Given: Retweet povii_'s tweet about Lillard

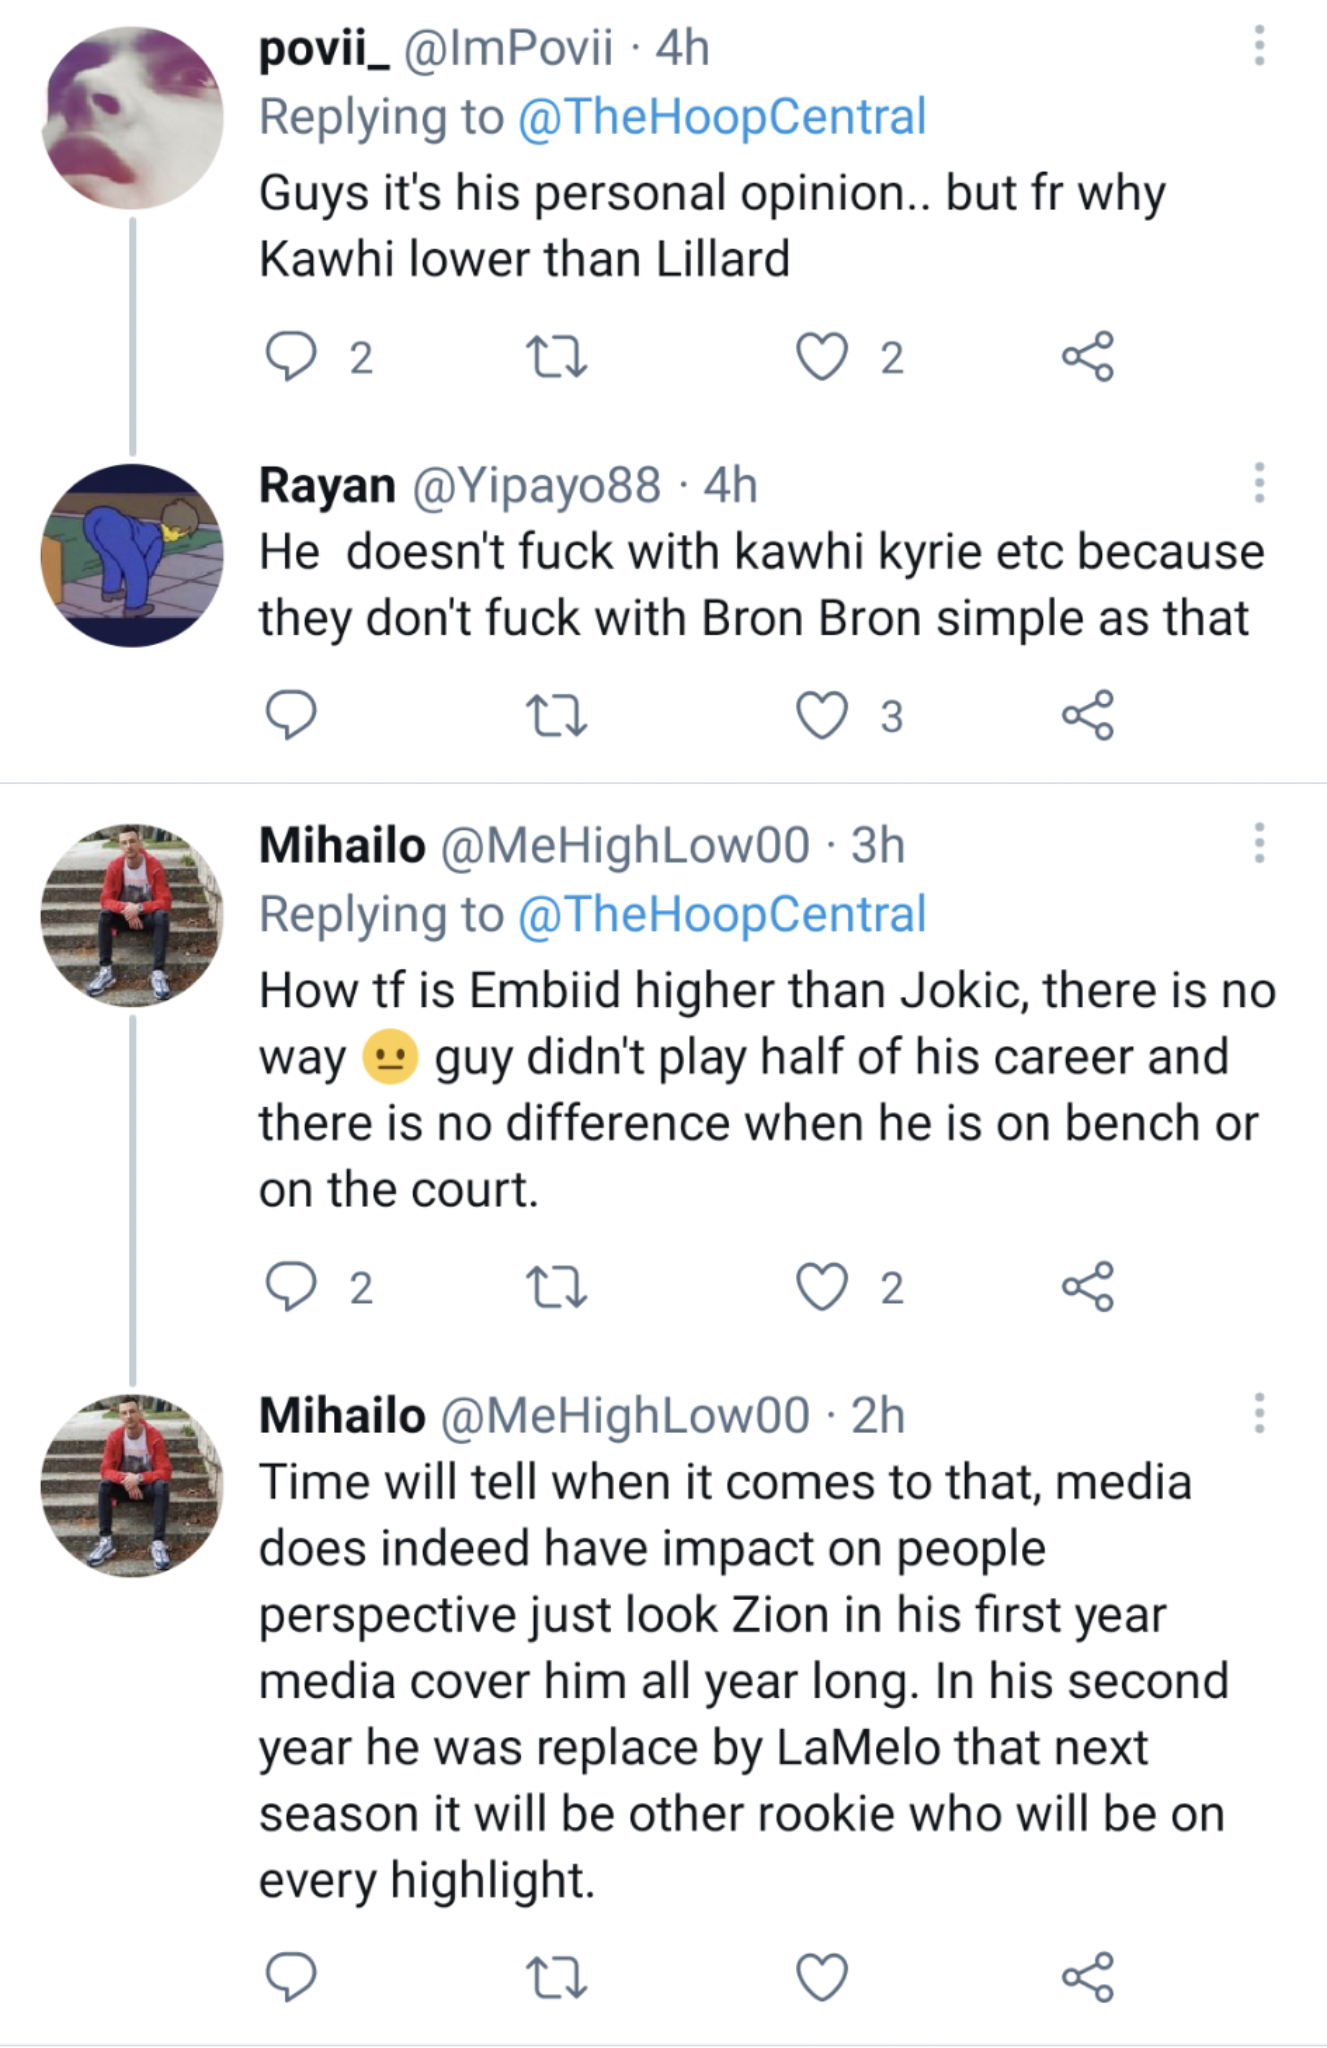Looking at the screenshot, I should pos(556,357).
